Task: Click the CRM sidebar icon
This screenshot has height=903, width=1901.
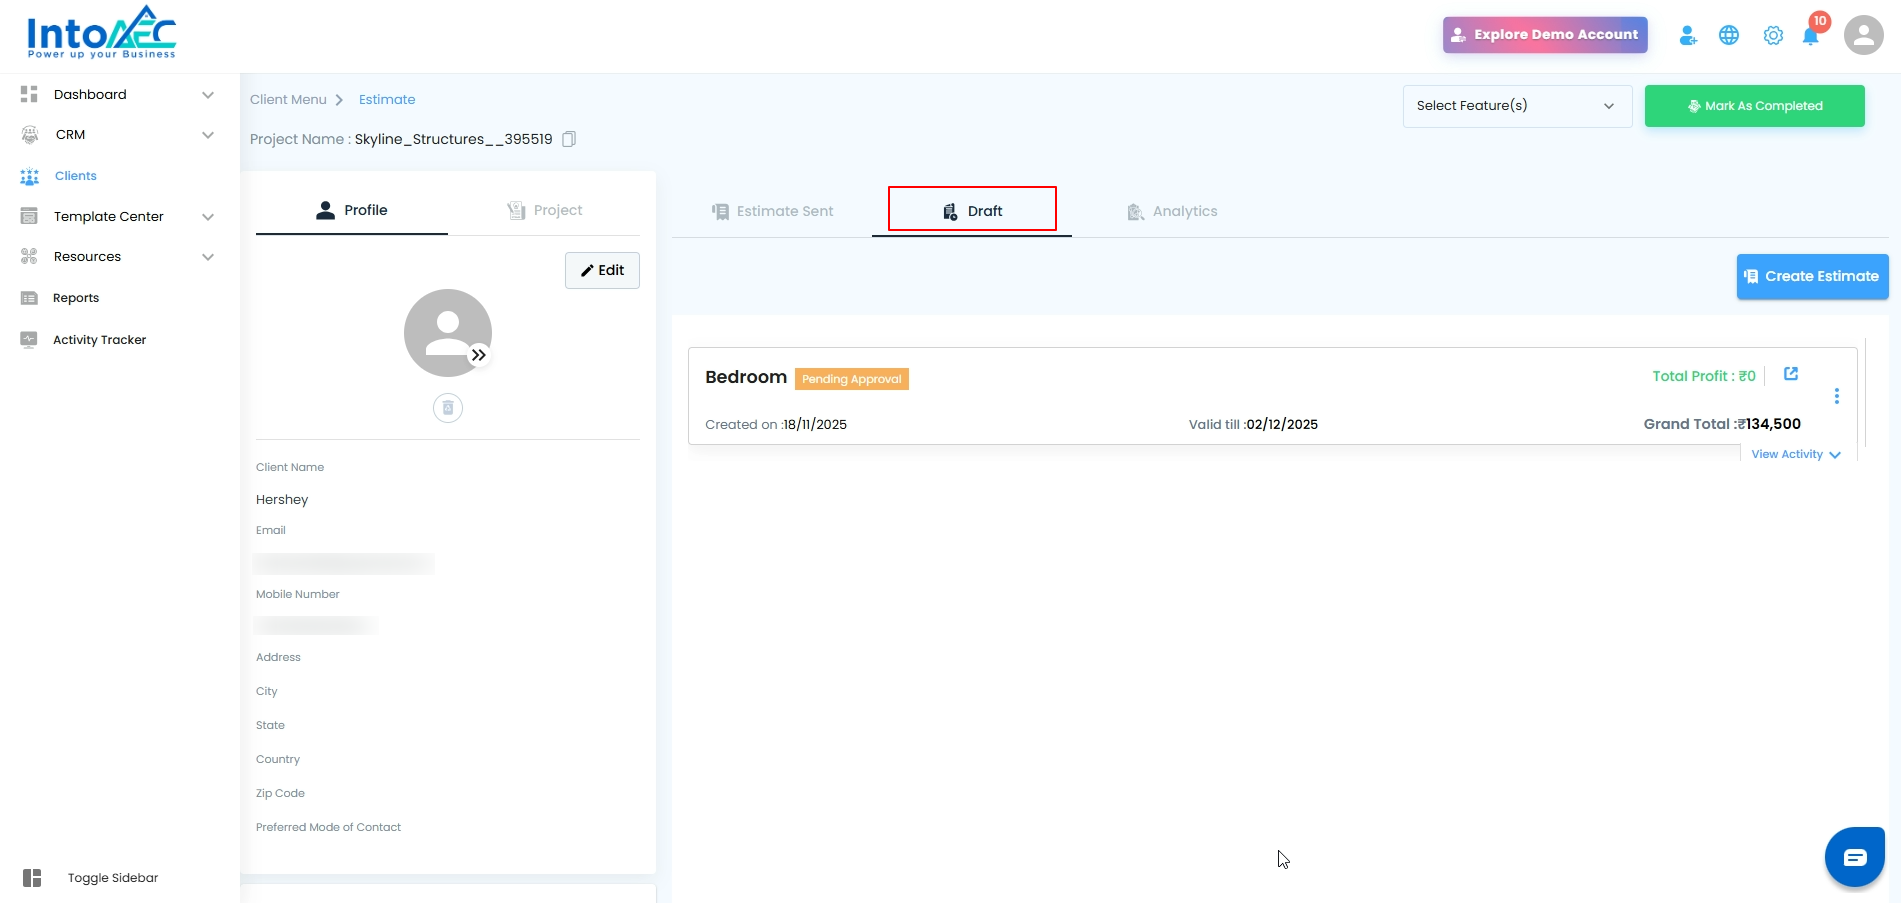Action: [x=30, y=135]
